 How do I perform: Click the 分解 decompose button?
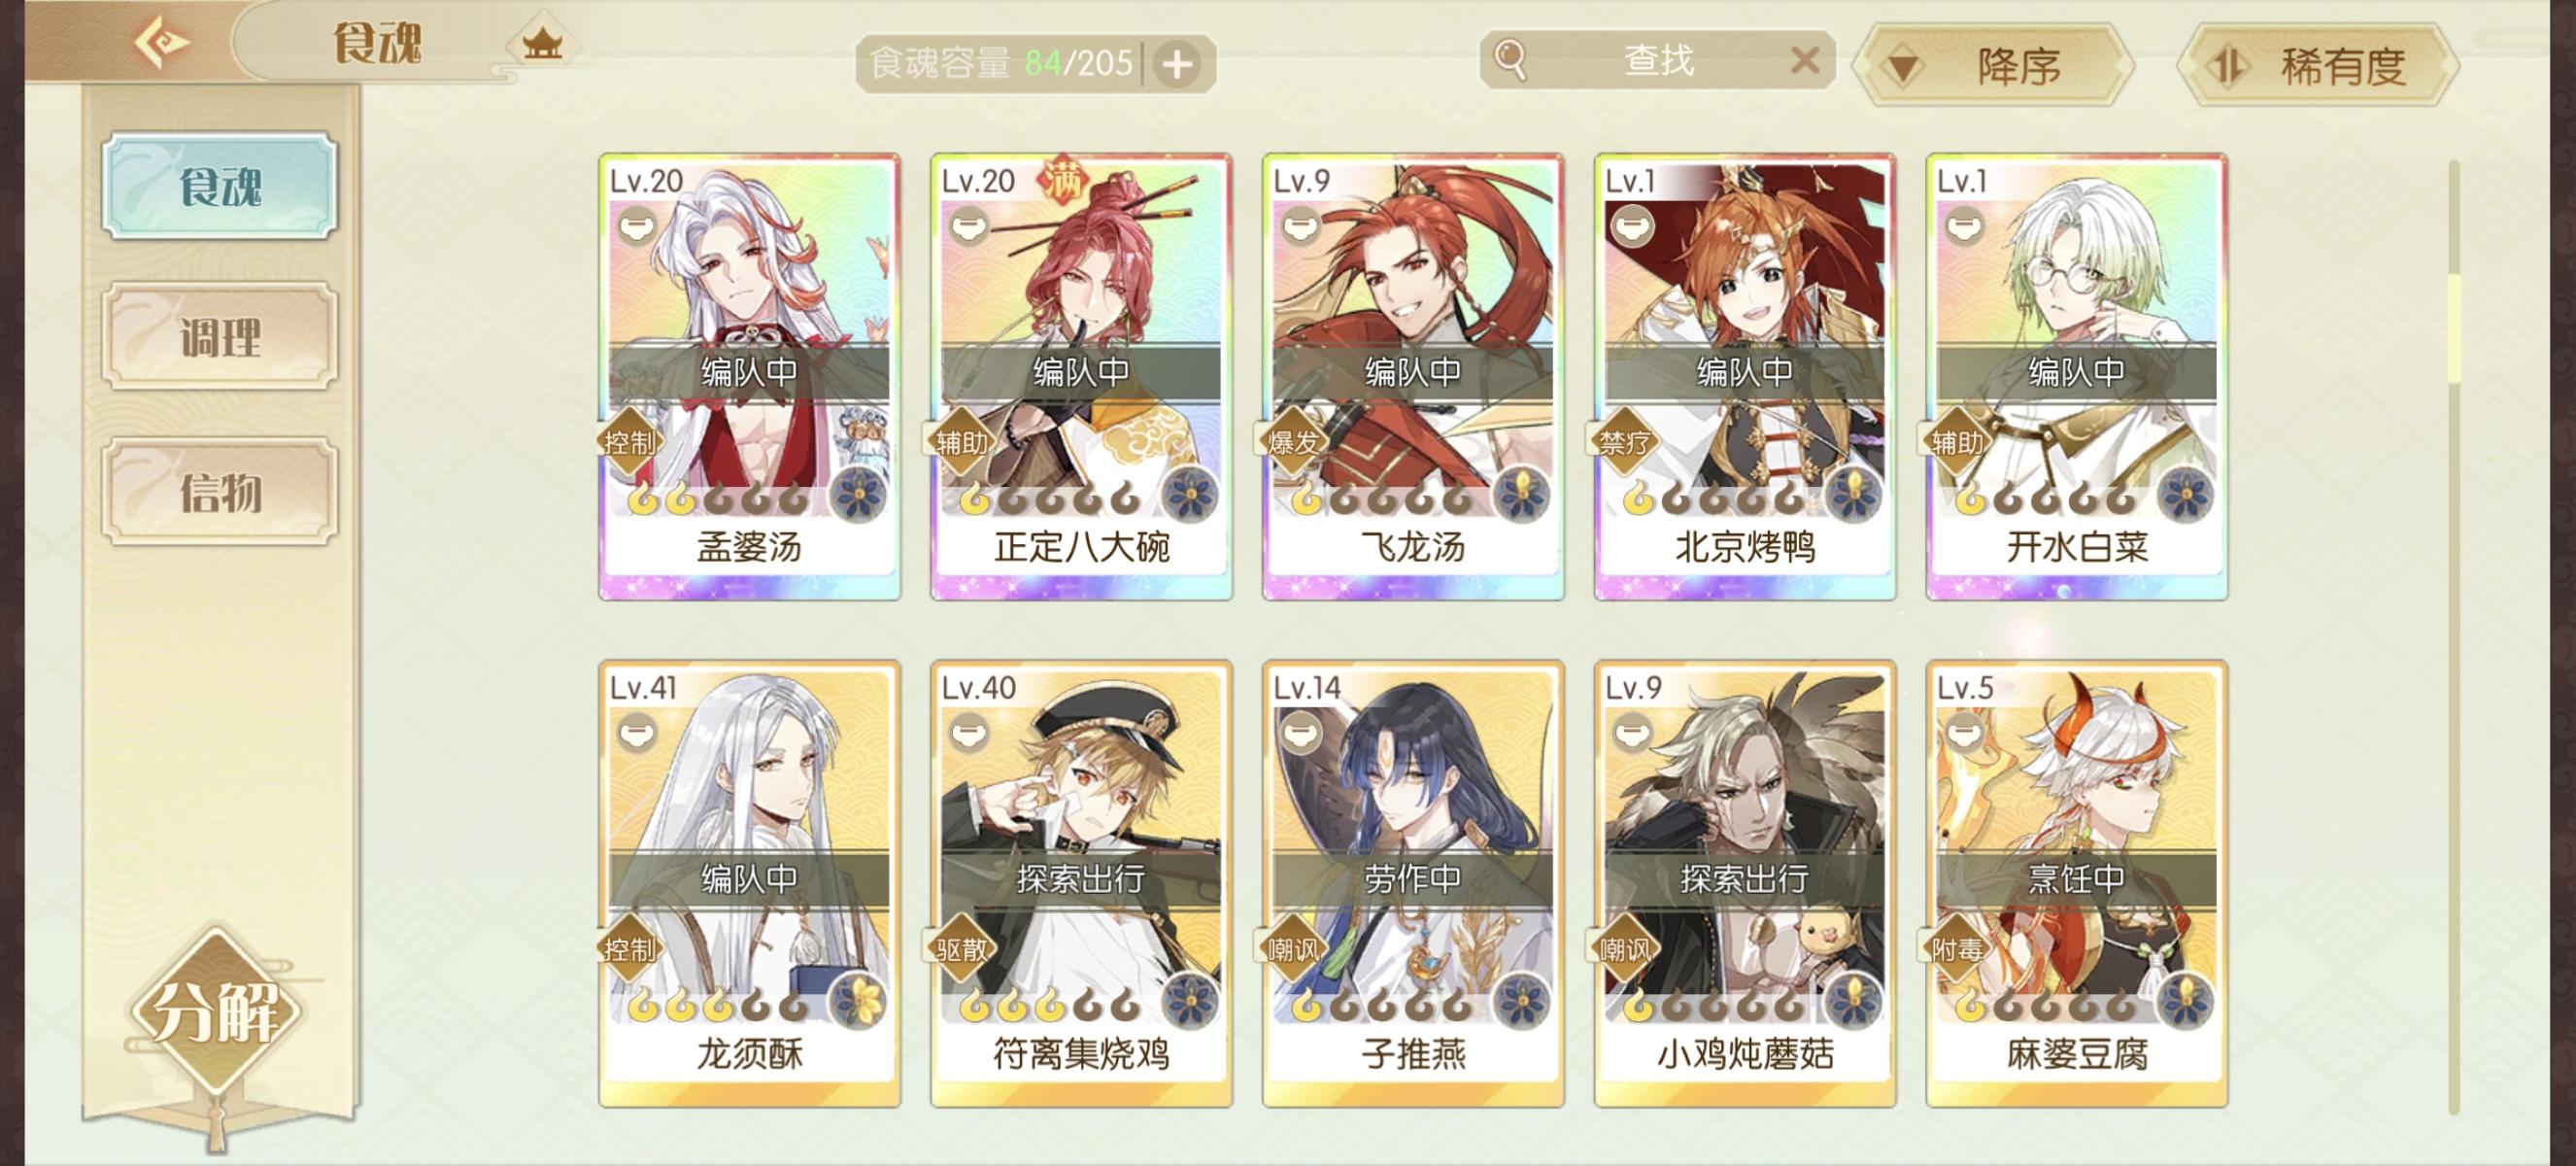(x=216, y=1011)
